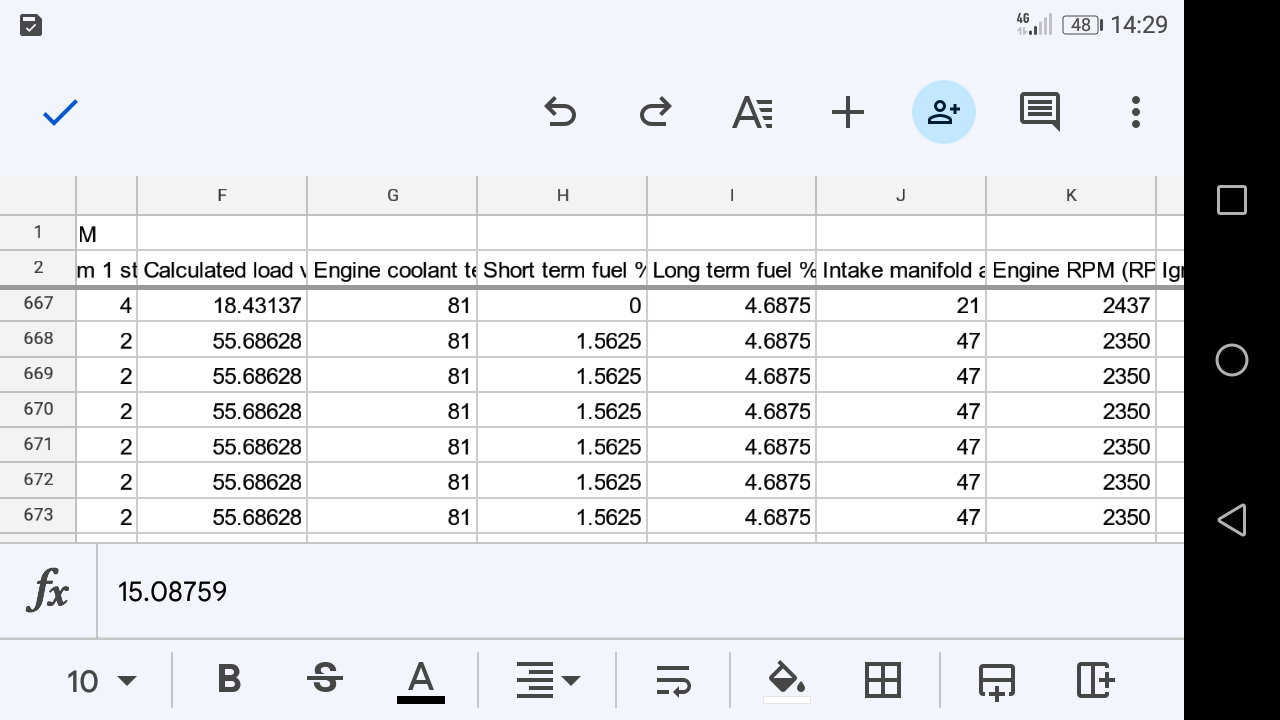Select the 'Engine coolant' header cell
The image size is (1280, 720).
point(392,269)
